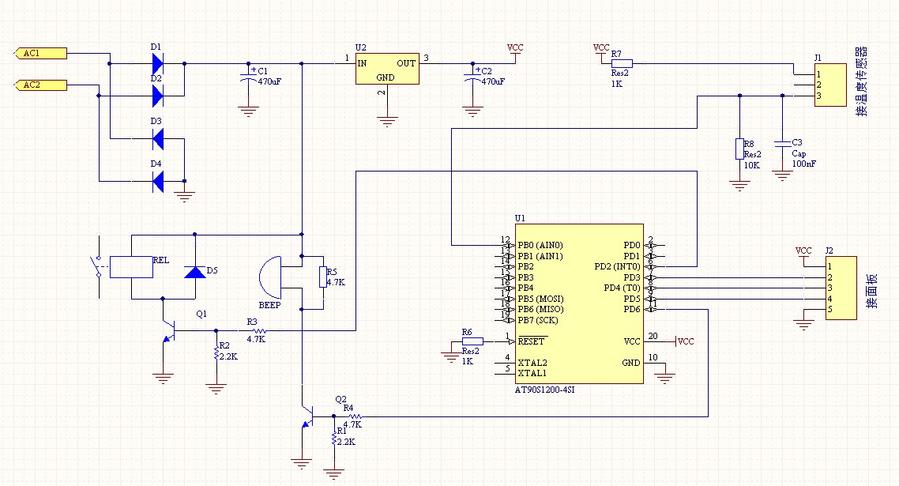Select transistor Q1
The height and width of the screenshot is (486, 899).
click(x=172, y=333)
